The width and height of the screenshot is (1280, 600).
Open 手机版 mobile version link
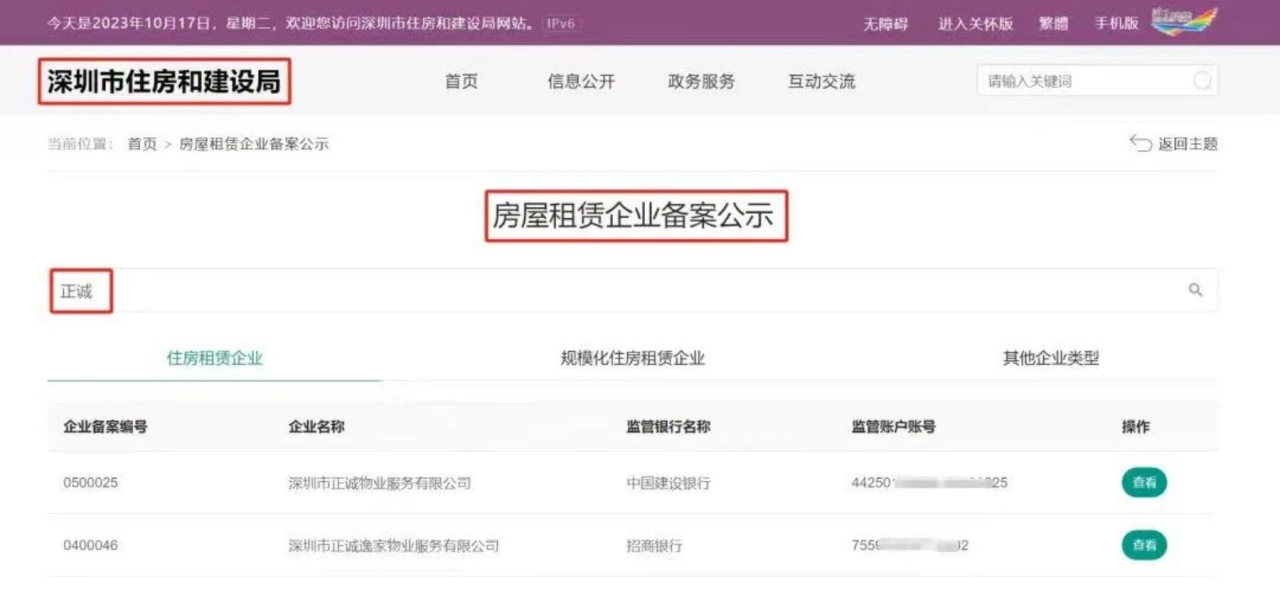(1116, 24)
